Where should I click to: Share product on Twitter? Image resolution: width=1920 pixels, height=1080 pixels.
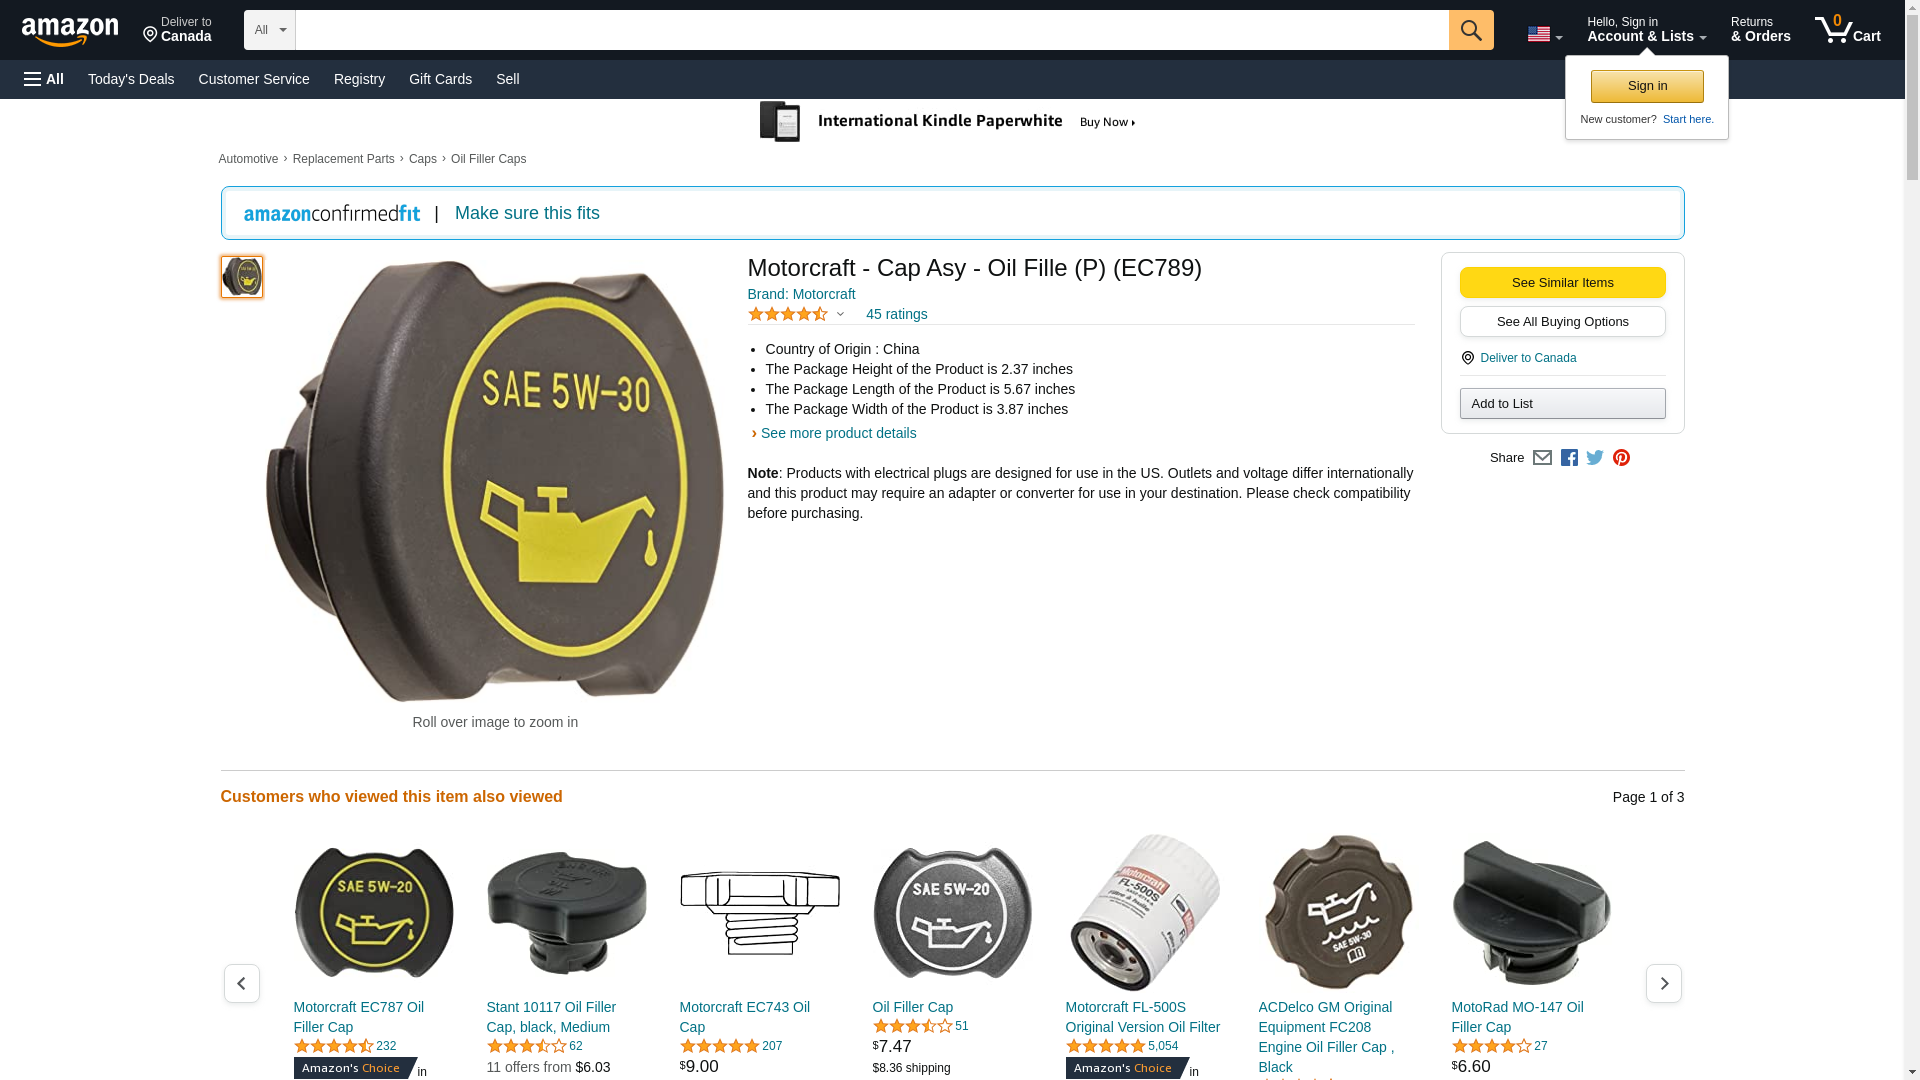[x=1595, y=458]
